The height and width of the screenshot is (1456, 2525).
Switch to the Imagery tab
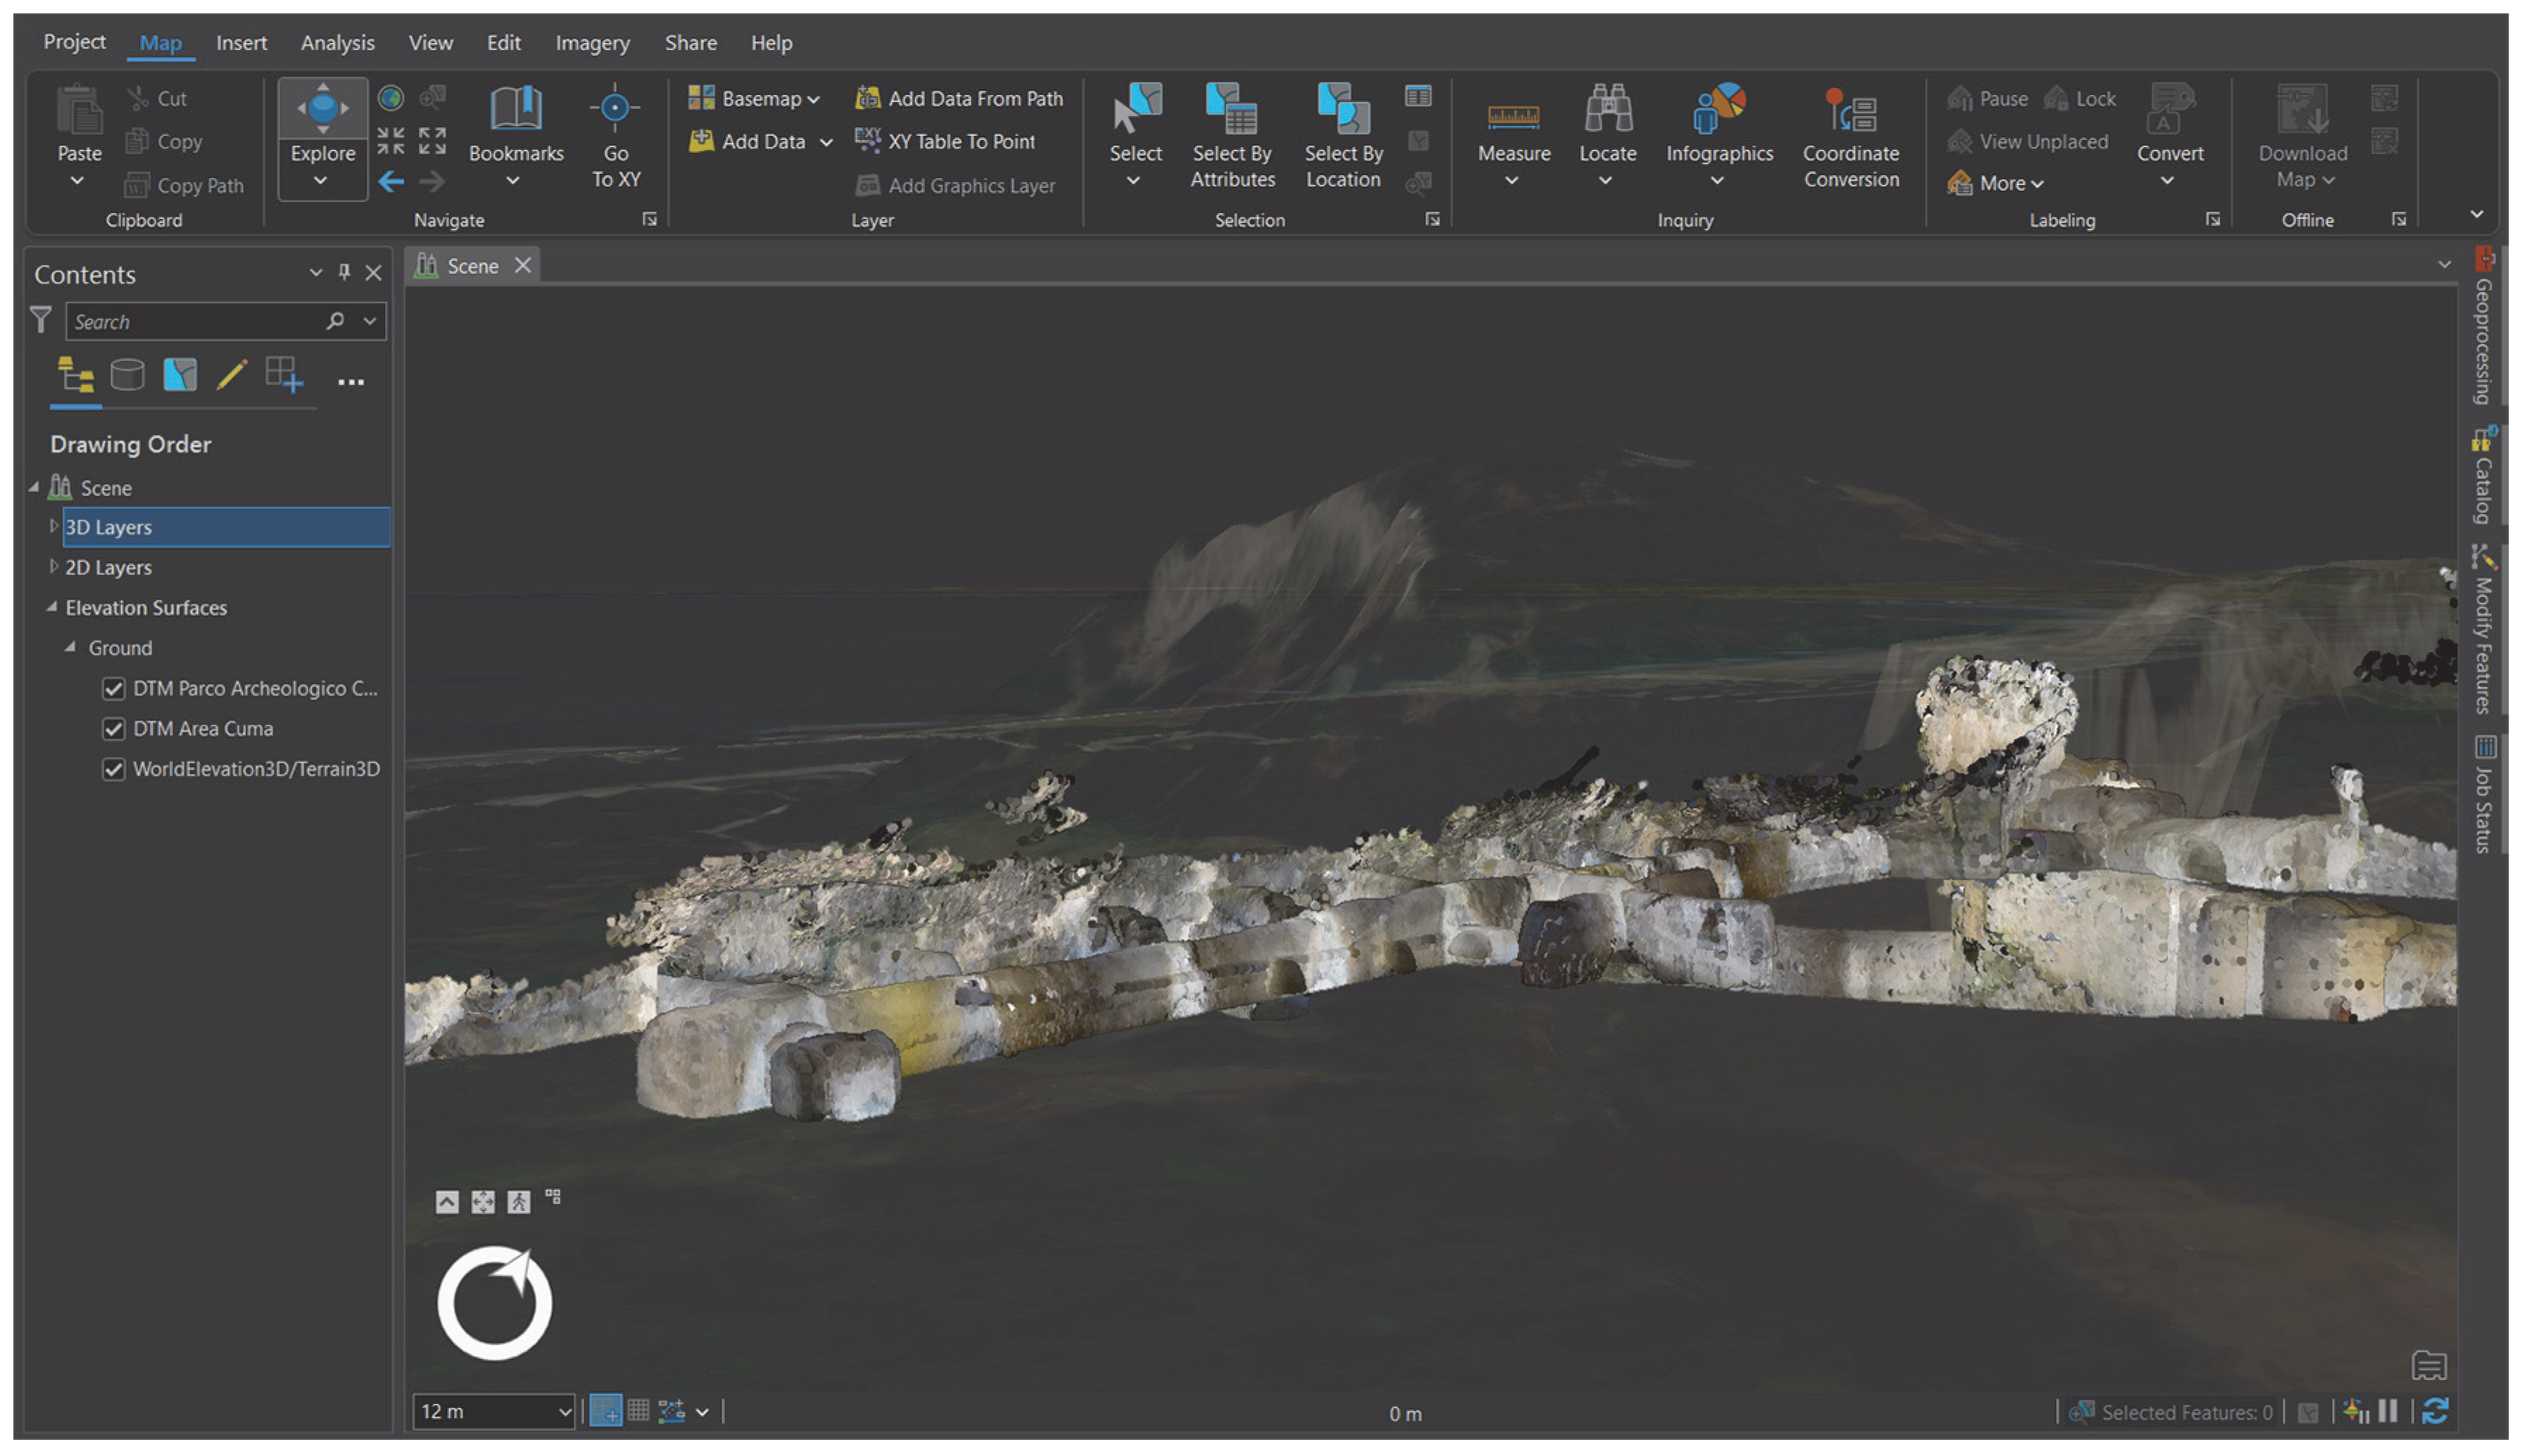(x=592, y=43)
